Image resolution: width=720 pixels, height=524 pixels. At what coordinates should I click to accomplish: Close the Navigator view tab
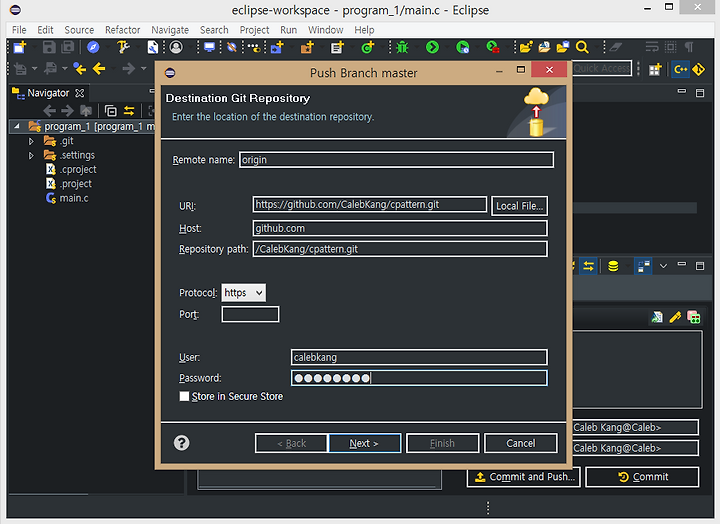tap(80, 93)
